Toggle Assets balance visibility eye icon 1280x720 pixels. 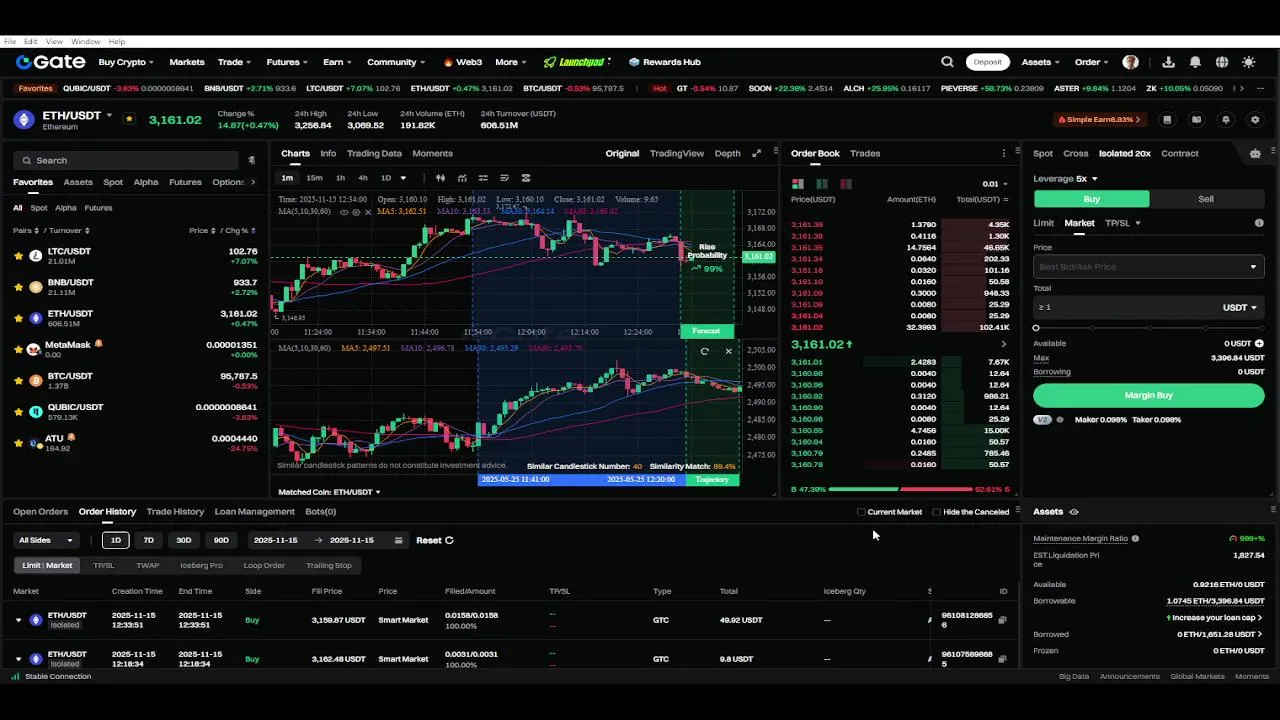[x=1074, y=512]
